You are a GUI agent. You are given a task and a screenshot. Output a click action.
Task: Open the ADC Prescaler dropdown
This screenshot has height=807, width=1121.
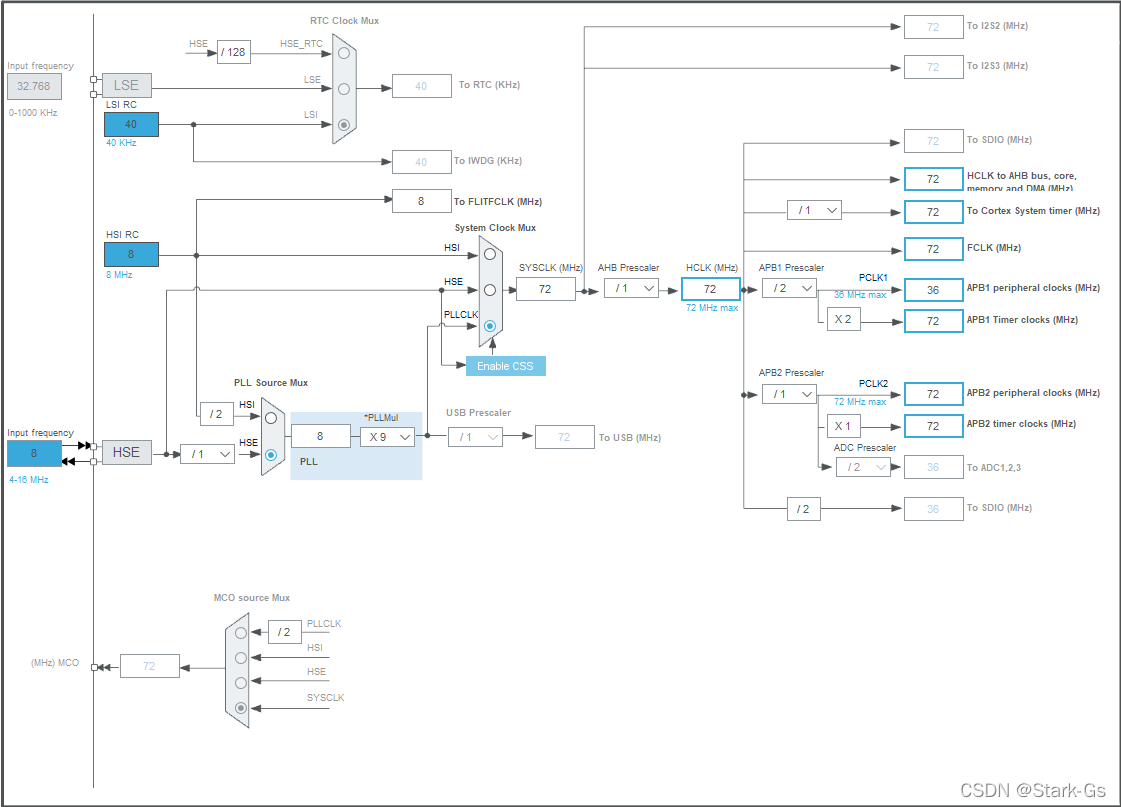click(x=862, y=467)
